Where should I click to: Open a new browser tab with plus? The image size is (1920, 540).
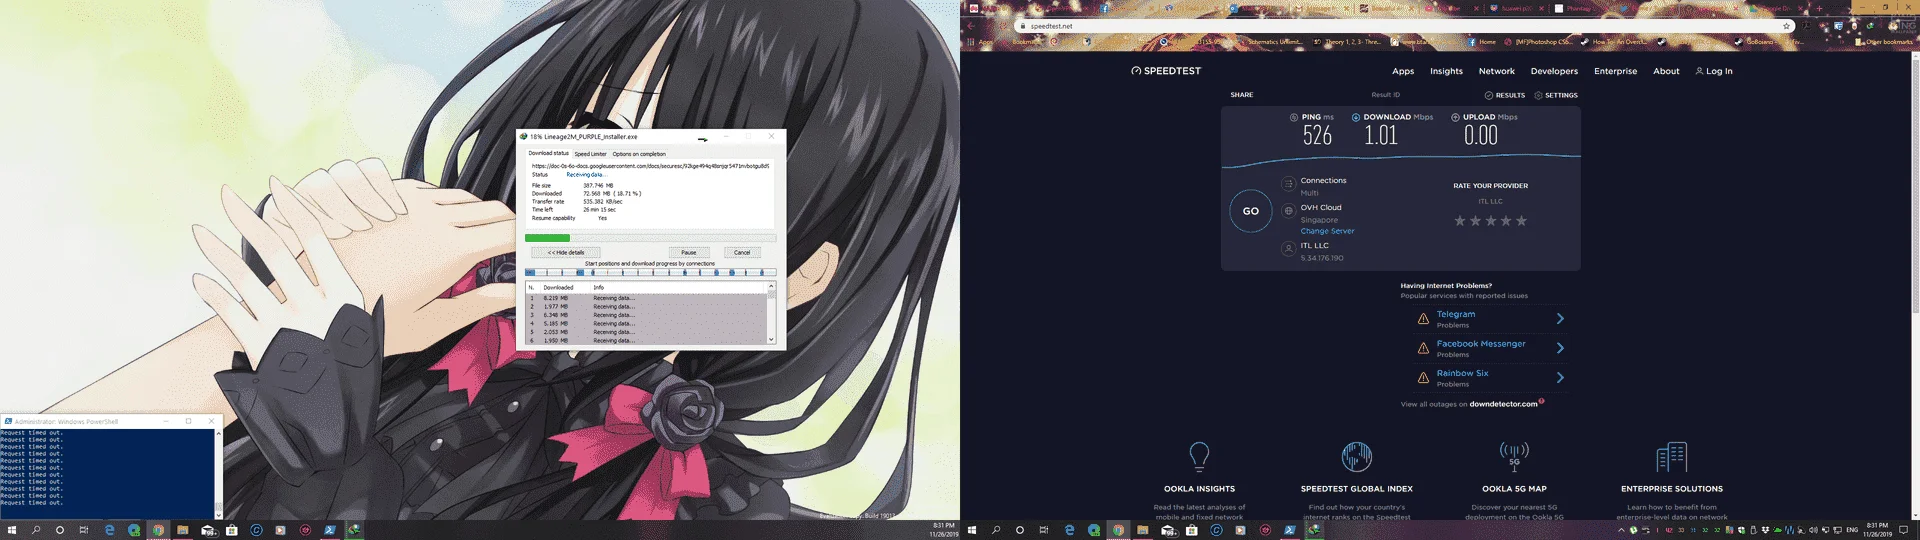[1819, 8]
